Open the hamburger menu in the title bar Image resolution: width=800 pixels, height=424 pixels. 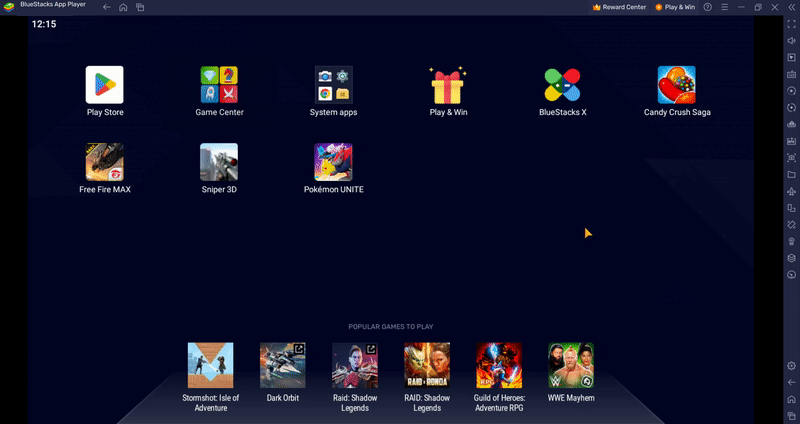pyautogui.click(x=724, y=7)
